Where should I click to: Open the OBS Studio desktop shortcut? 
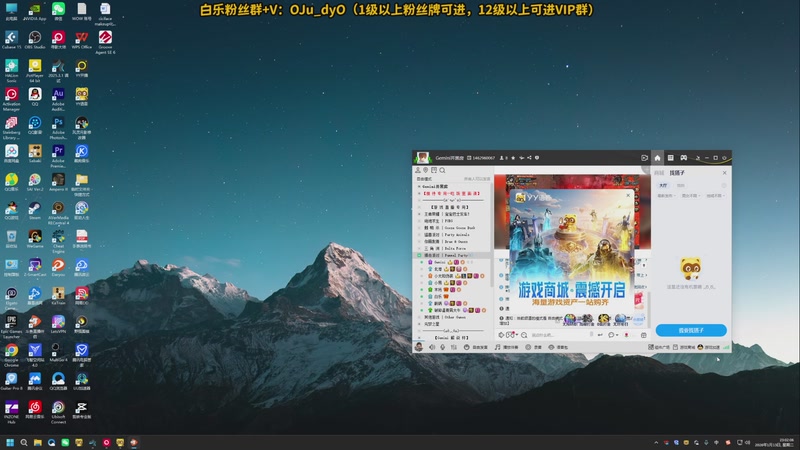tap(35, 40)
